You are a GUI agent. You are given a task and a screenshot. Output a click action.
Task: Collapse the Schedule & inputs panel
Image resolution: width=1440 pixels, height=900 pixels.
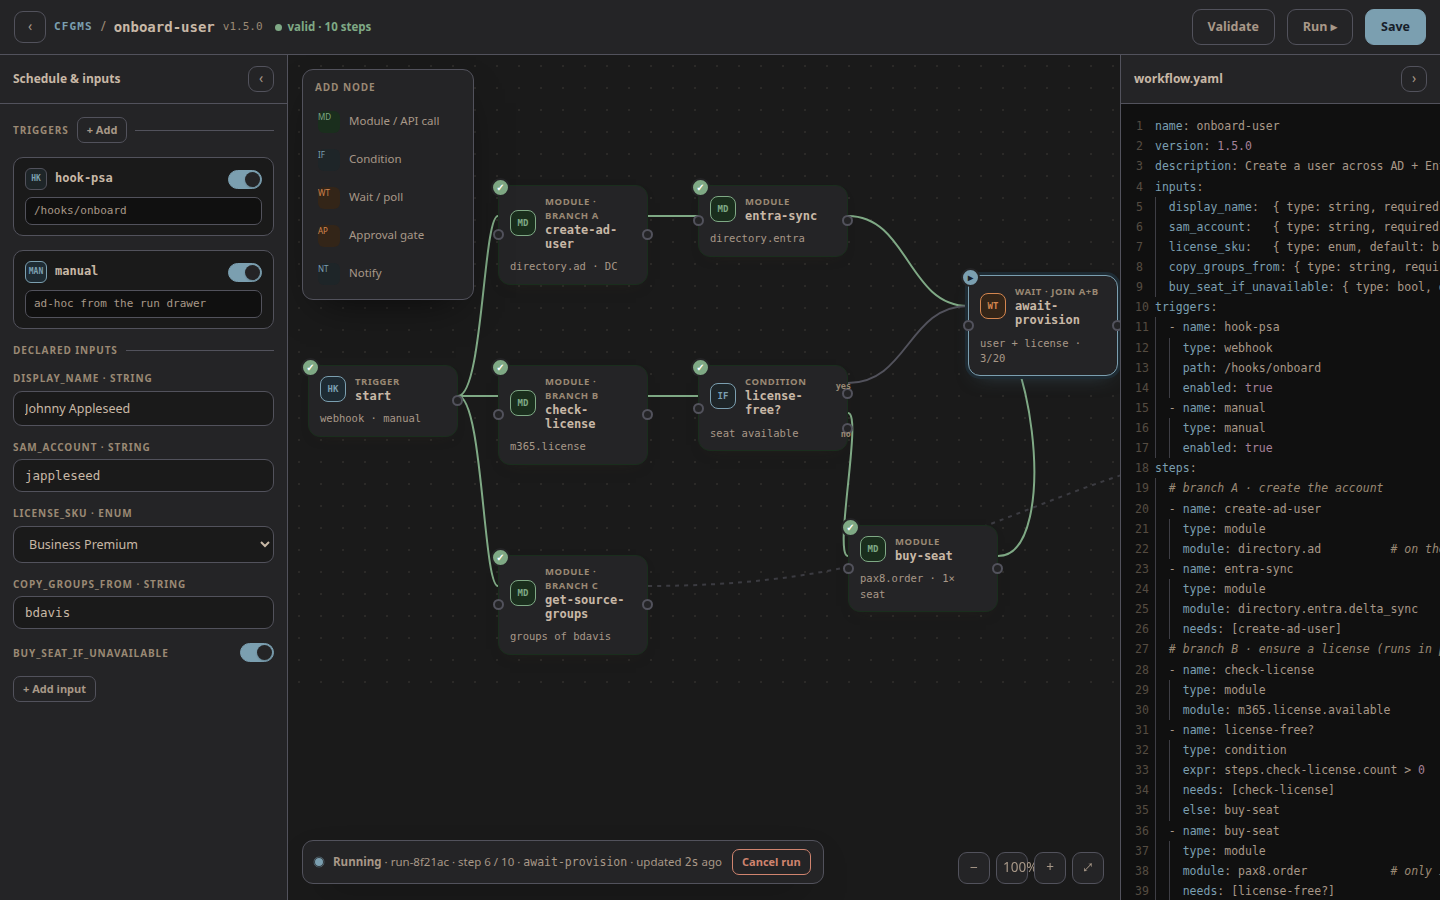tap(261, 79)
